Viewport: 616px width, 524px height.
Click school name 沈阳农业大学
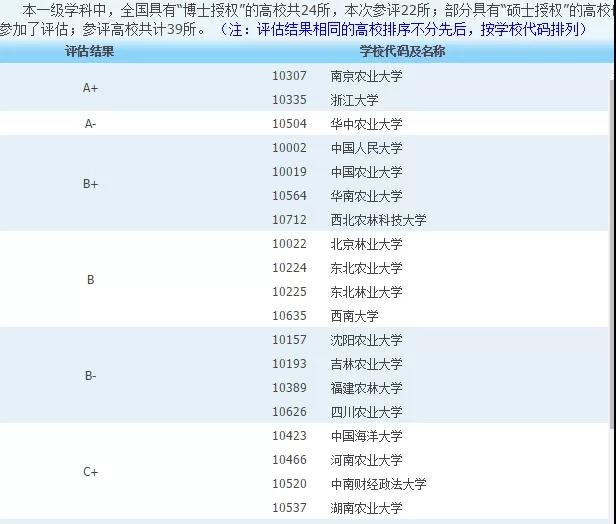pyautogui.click(x=367, y=340)
